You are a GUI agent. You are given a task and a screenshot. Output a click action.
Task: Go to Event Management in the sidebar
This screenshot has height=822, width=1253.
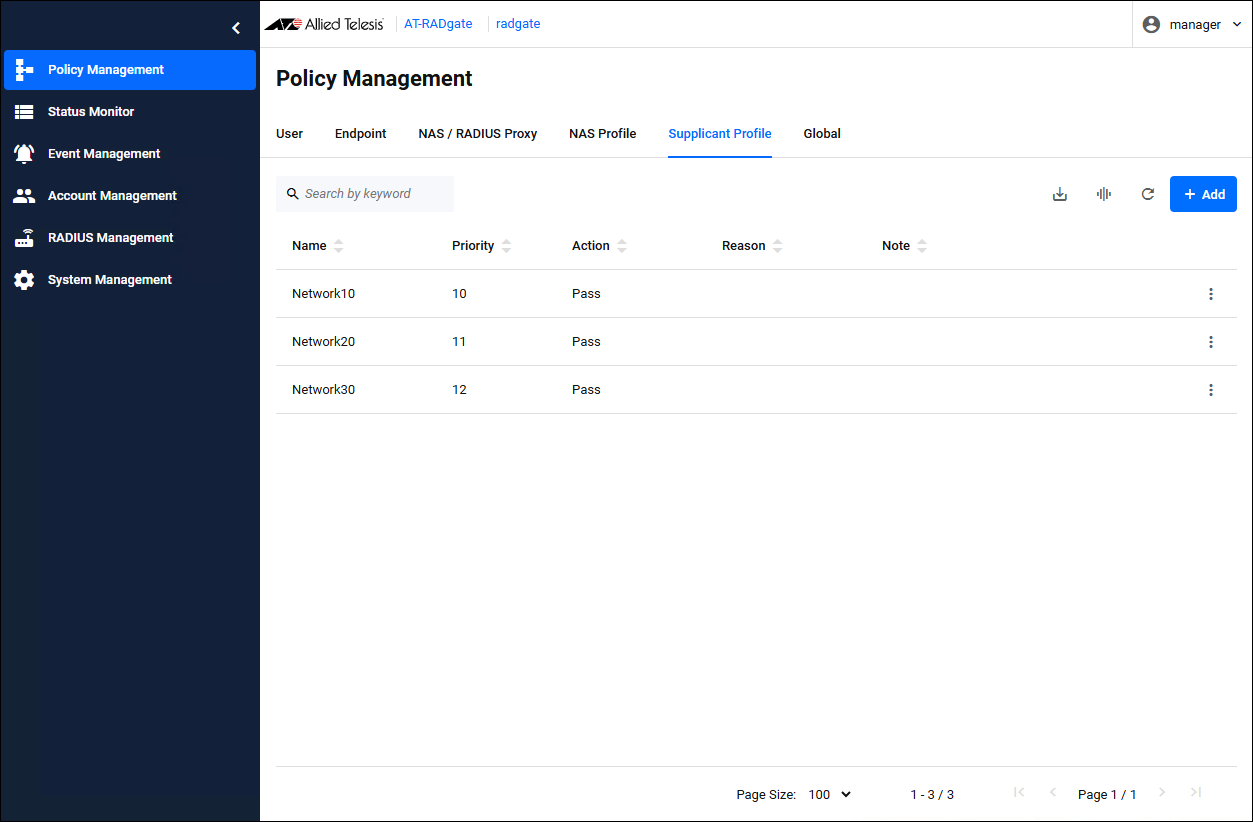pyautogui.click(x=104, y=154)
